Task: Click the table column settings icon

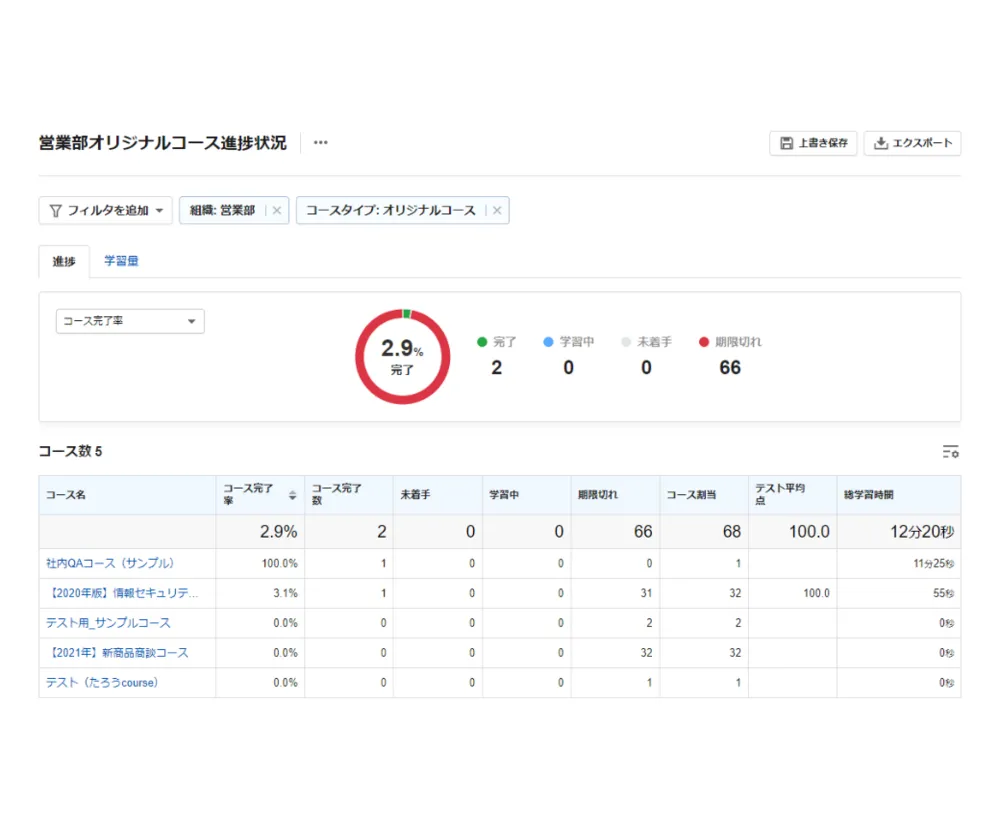Action: (x=950, y=452)
